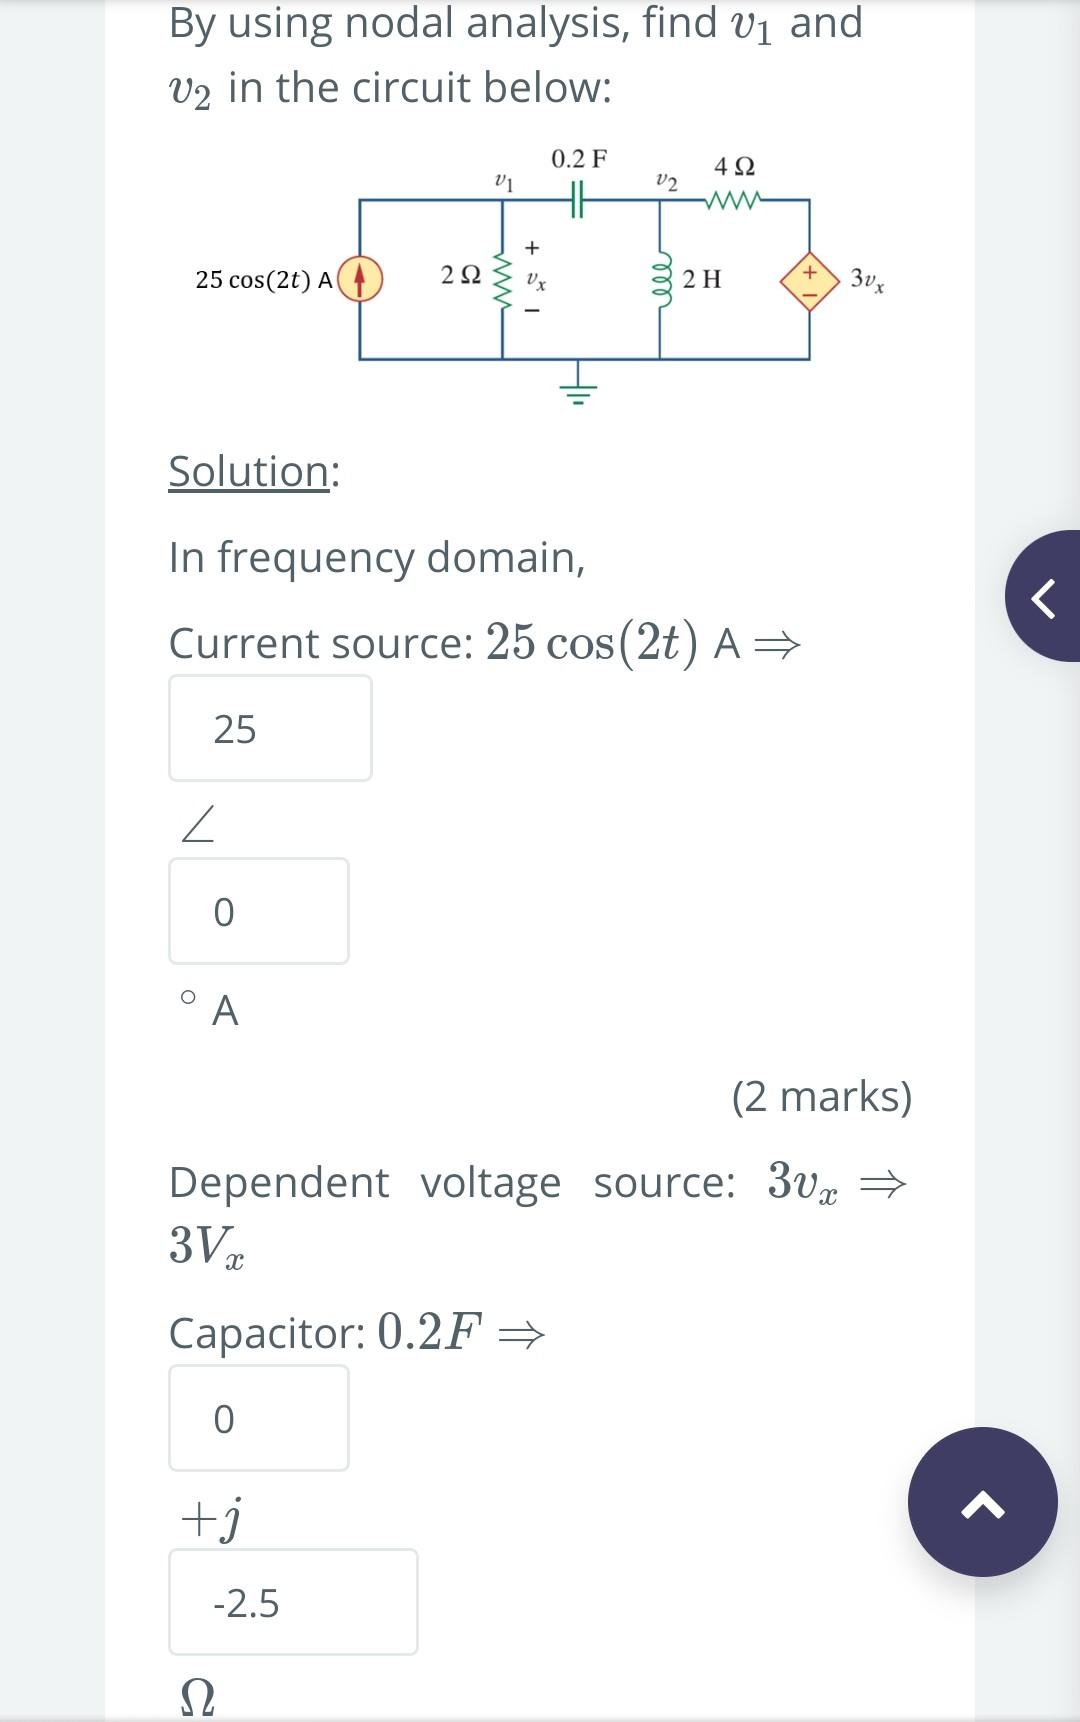Click the phase angle answer box showing 0
1080x1722 pixels.
tap(259, 911)
